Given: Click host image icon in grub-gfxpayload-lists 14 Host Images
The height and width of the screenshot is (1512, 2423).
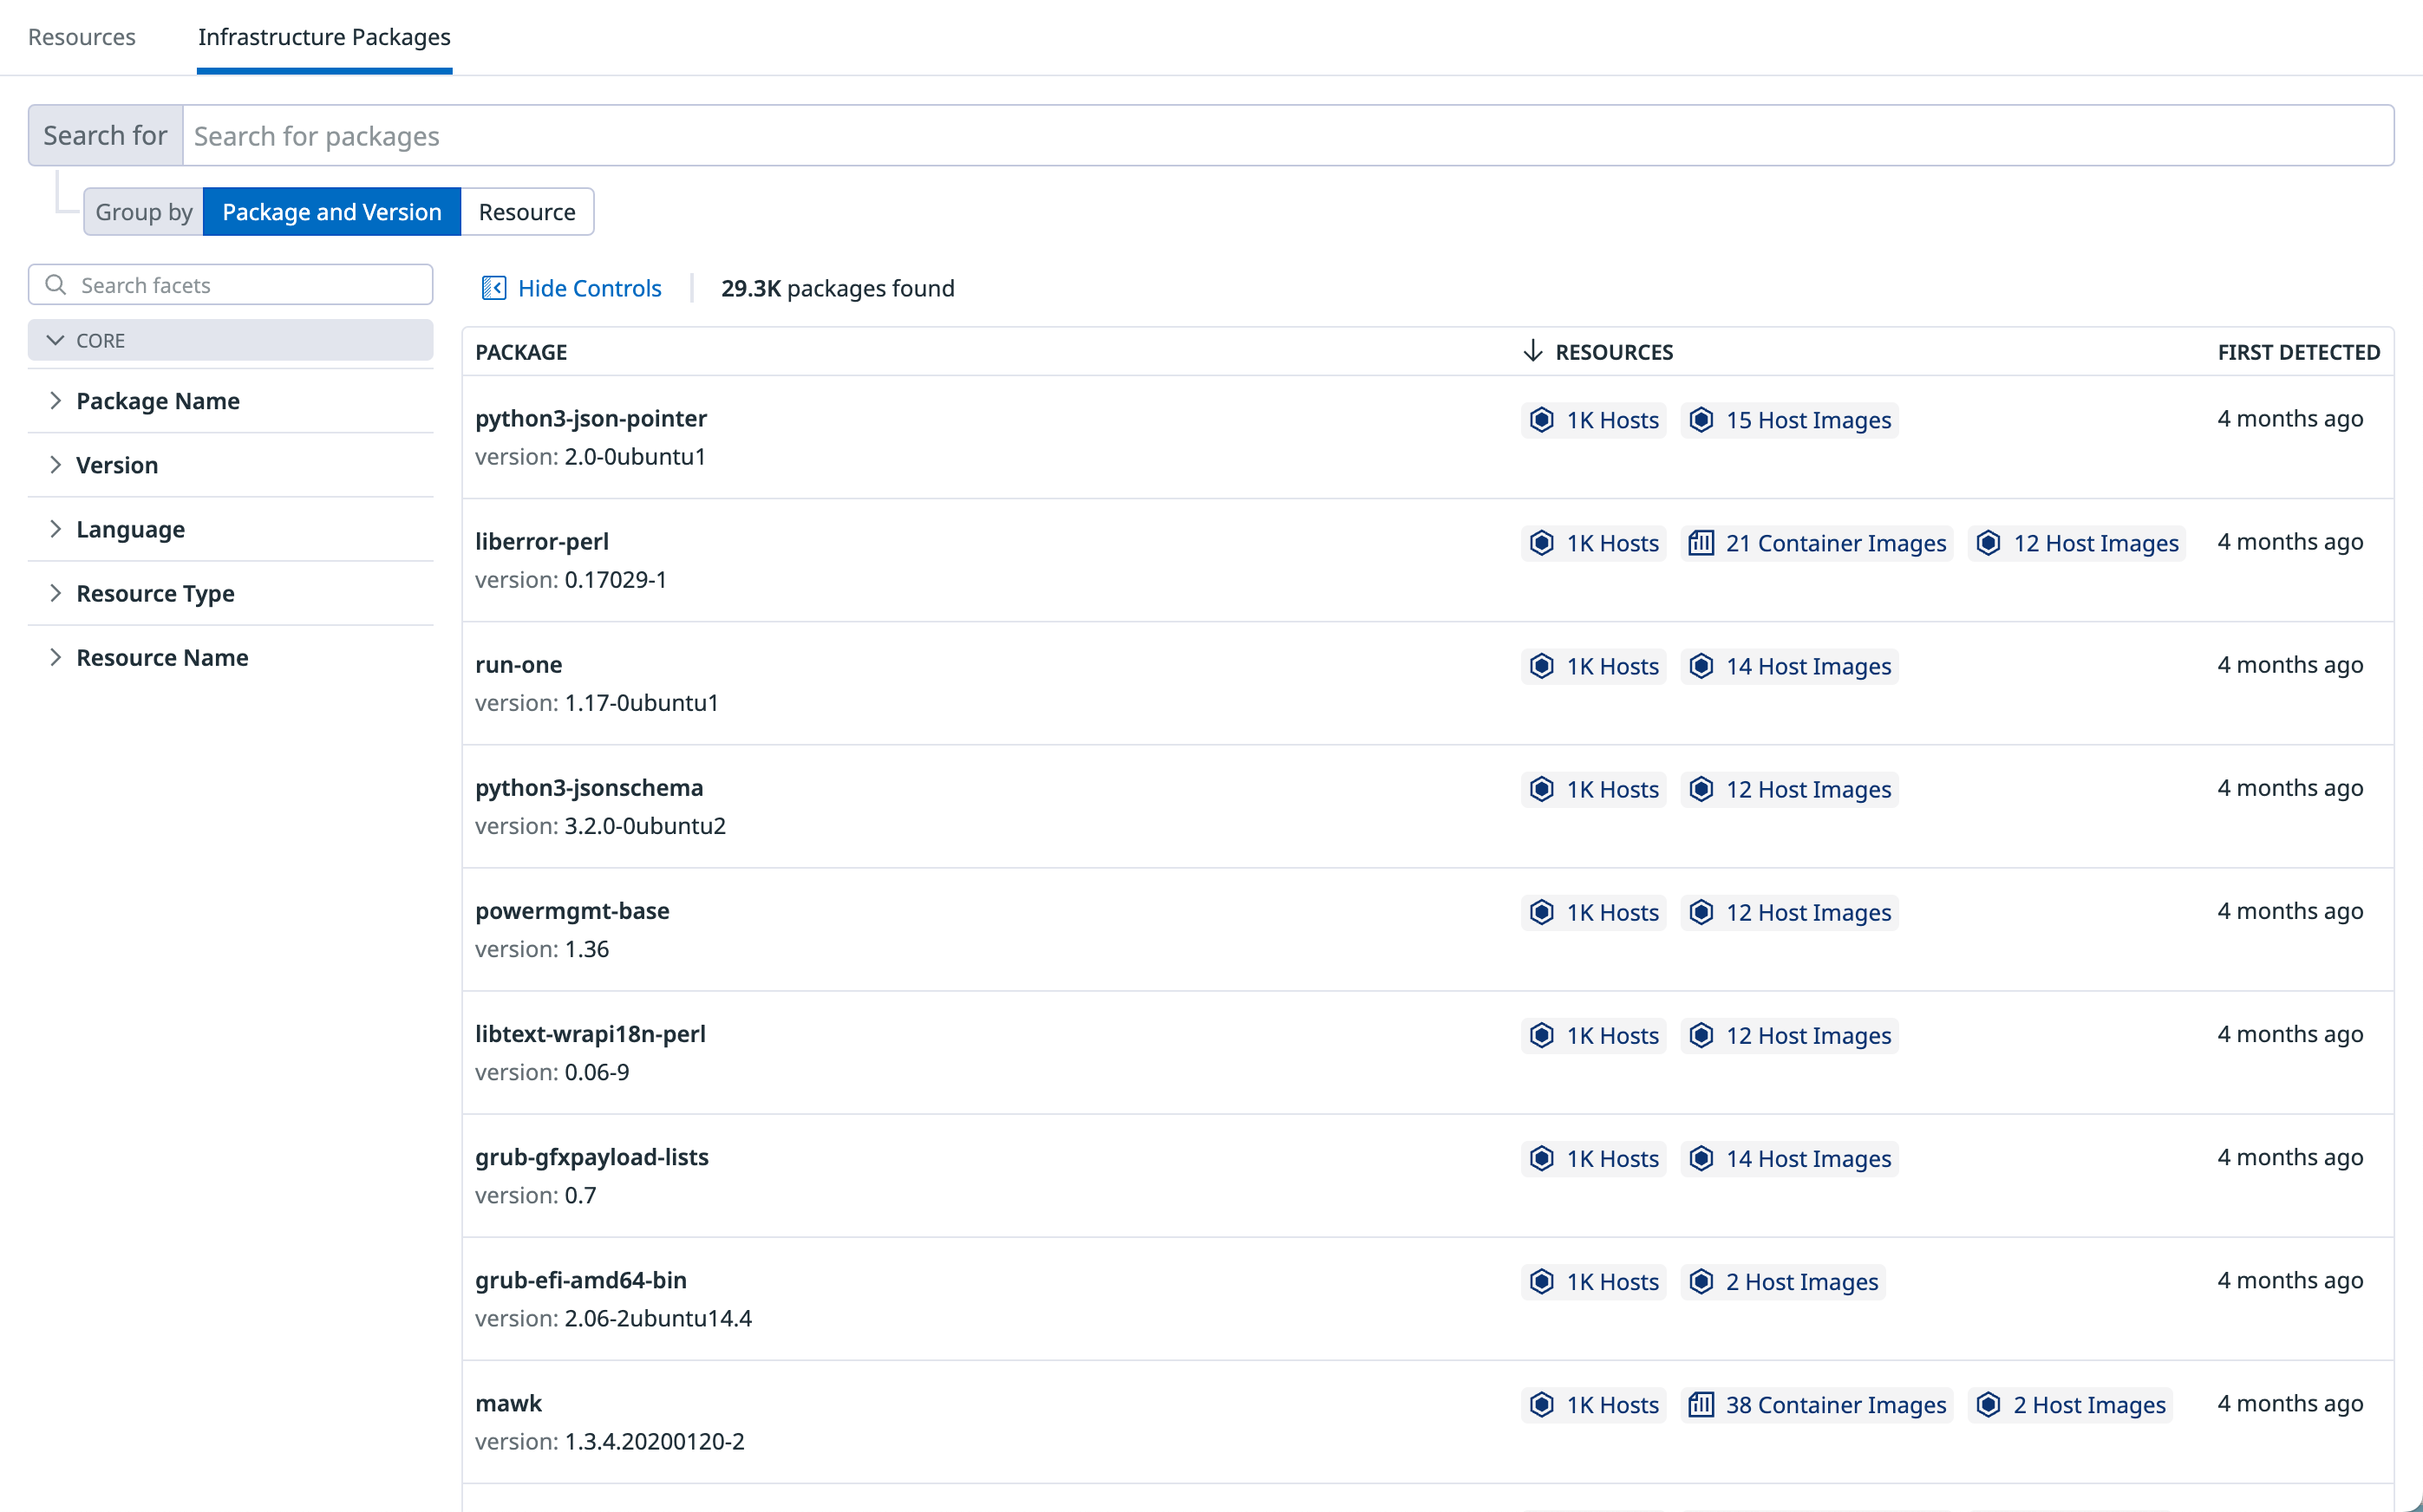Looking at the screenshot, I should pos(1701,1158).
